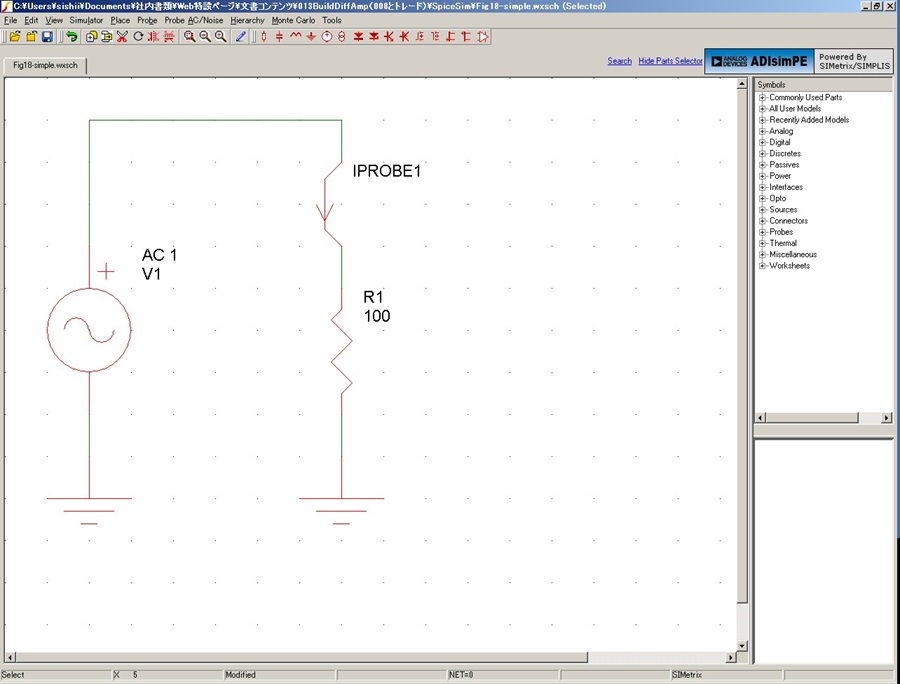Click the red scissors Cut icon

[122, 37]
